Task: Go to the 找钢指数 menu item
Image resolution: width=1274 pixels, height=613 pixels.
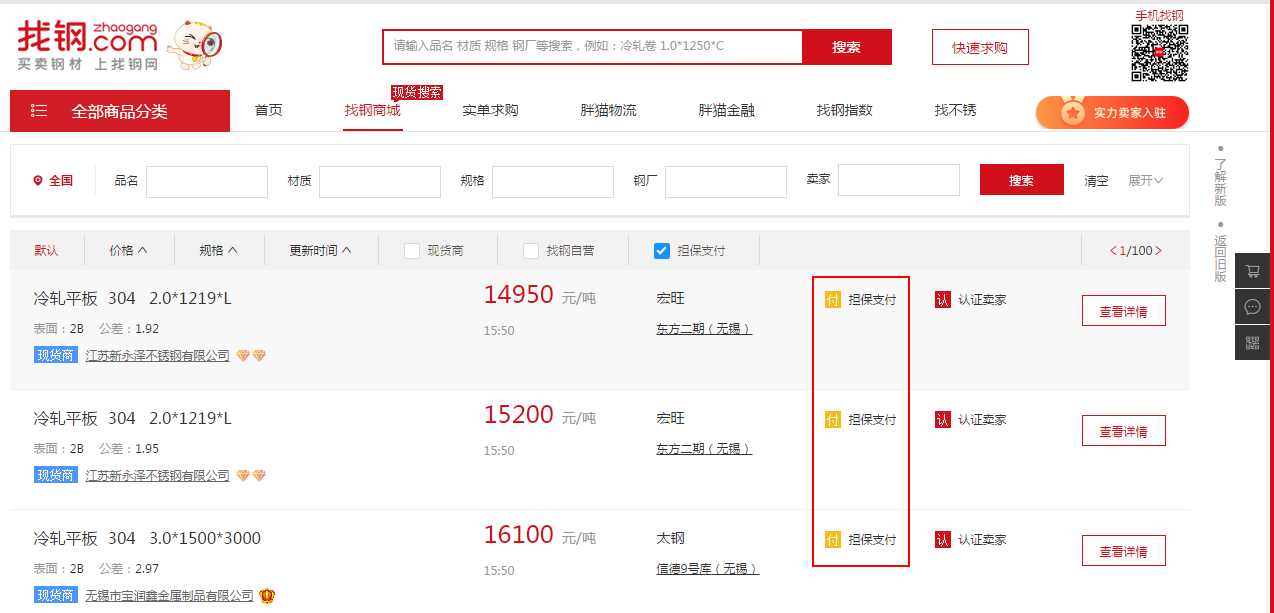Action: tap(844, 110)
